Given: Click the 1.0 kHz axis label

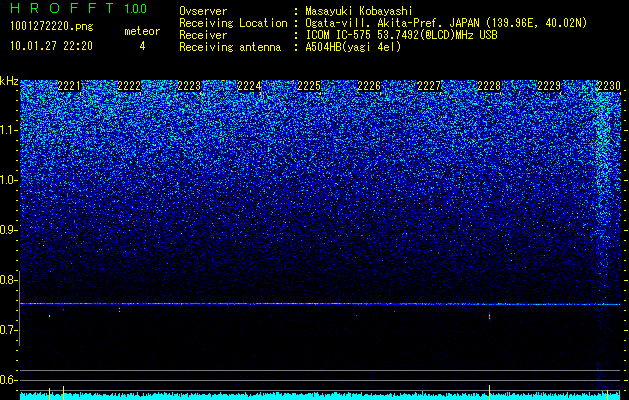Looking at the screenshot, I should tap(8, 180).
